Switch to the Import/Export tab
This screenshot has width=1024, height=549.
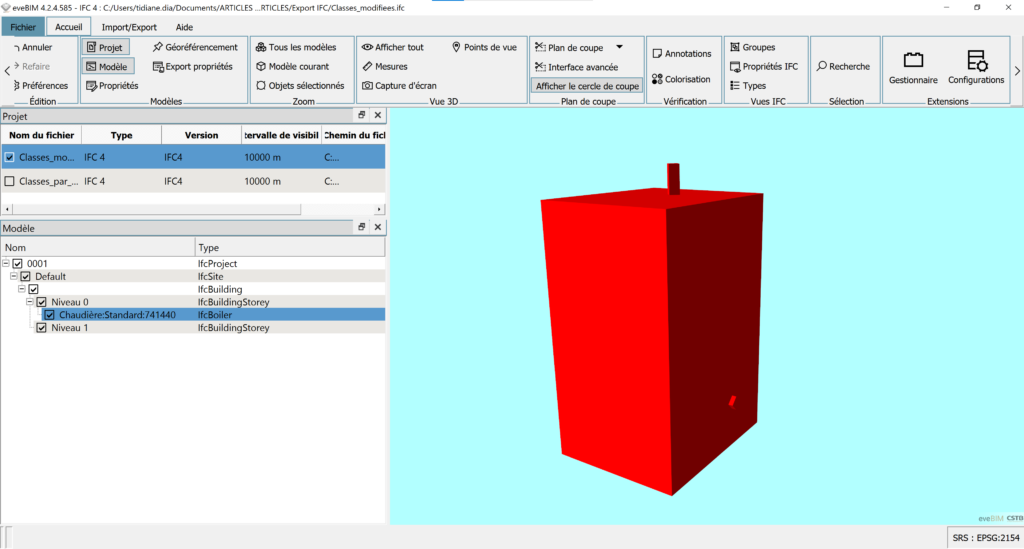tap(128, 27)
